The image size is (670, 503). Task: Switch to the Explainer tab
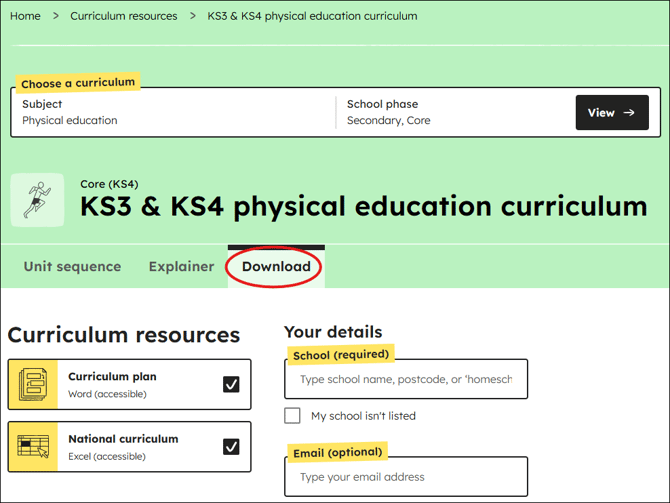click(x=182, y=267)
